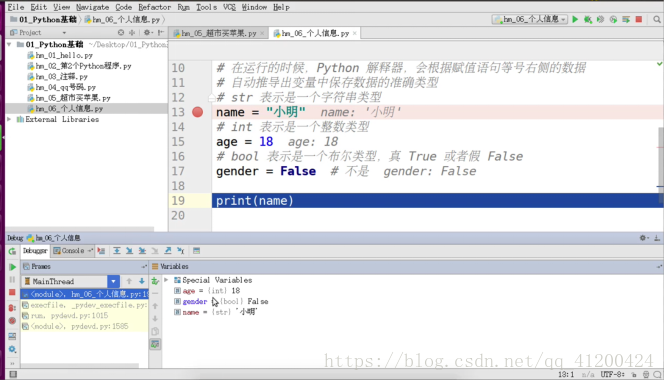This screenshot has width=665, height=381.
Task: Click Mute Breakpoints icon
Action: [x=12, y=321]
